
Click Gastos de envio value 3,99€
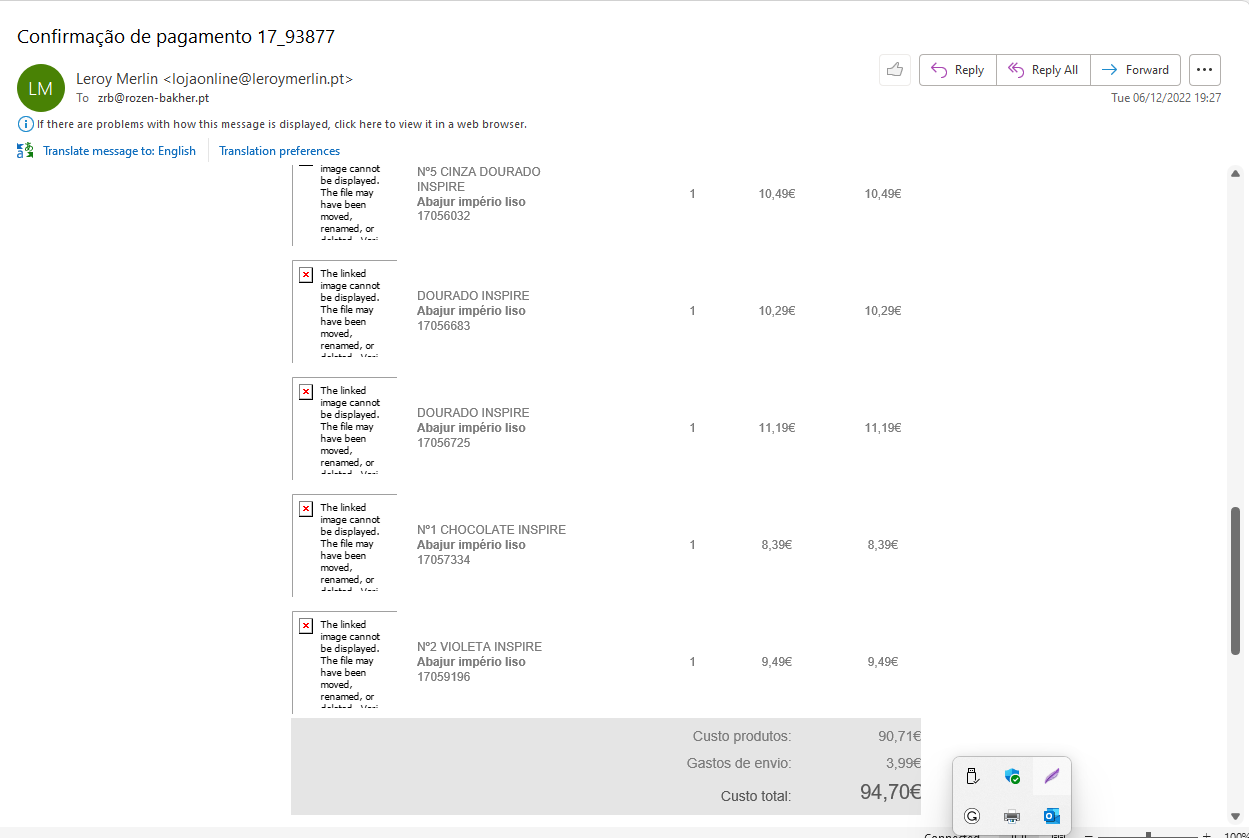click(x=903, y=763)
